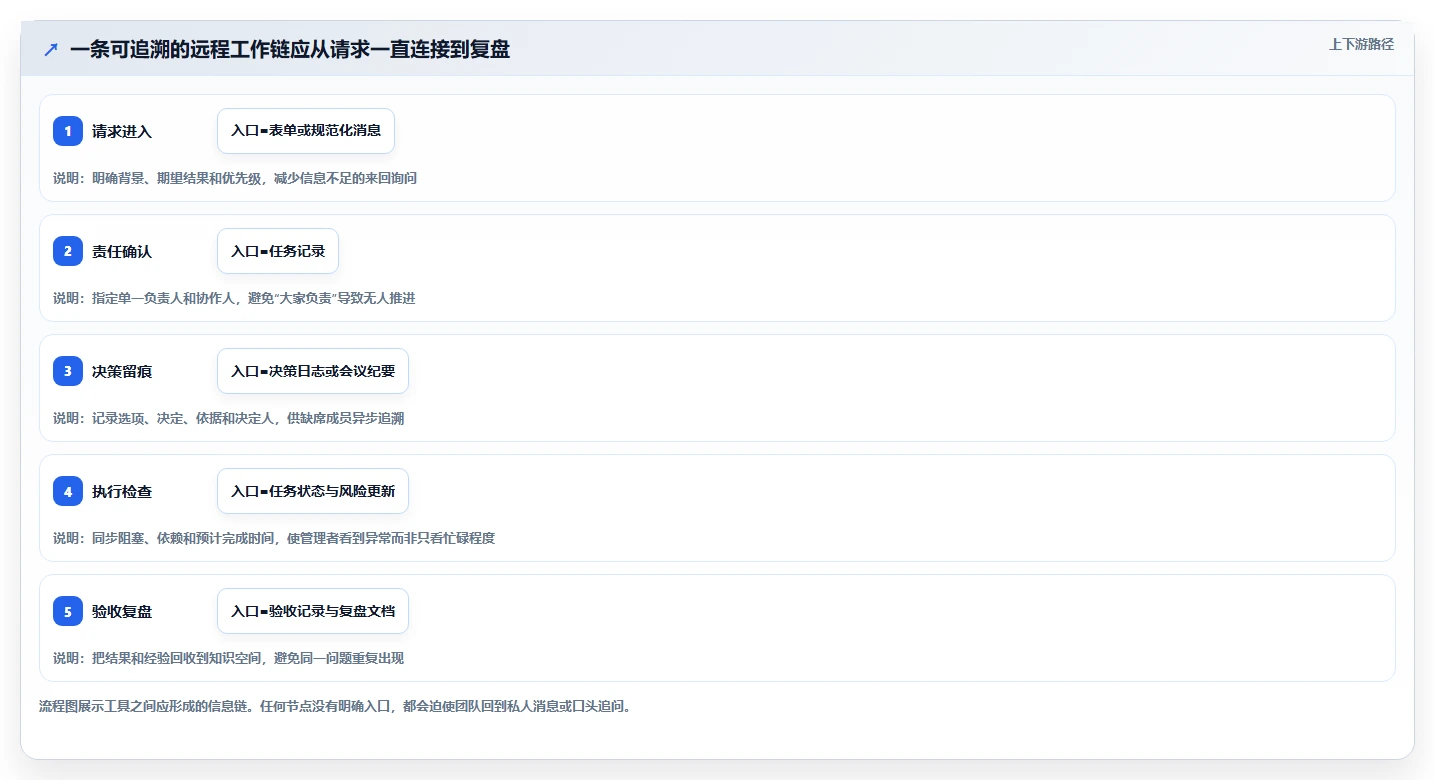Click the step 5 number badge
This screenshot has width=1435, height=780.
tap(68, 611)
